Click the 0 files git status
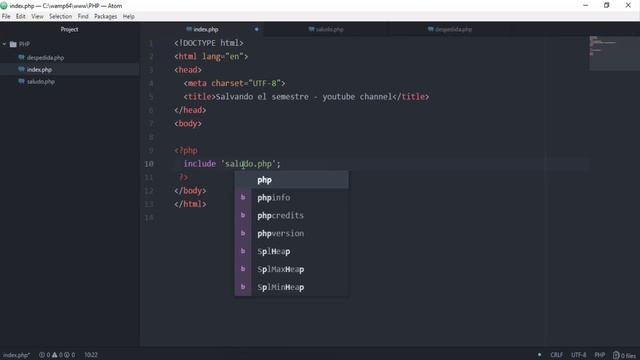Image resolution: width=640 pixels, height=360 pixels. [x=624, y=355]
